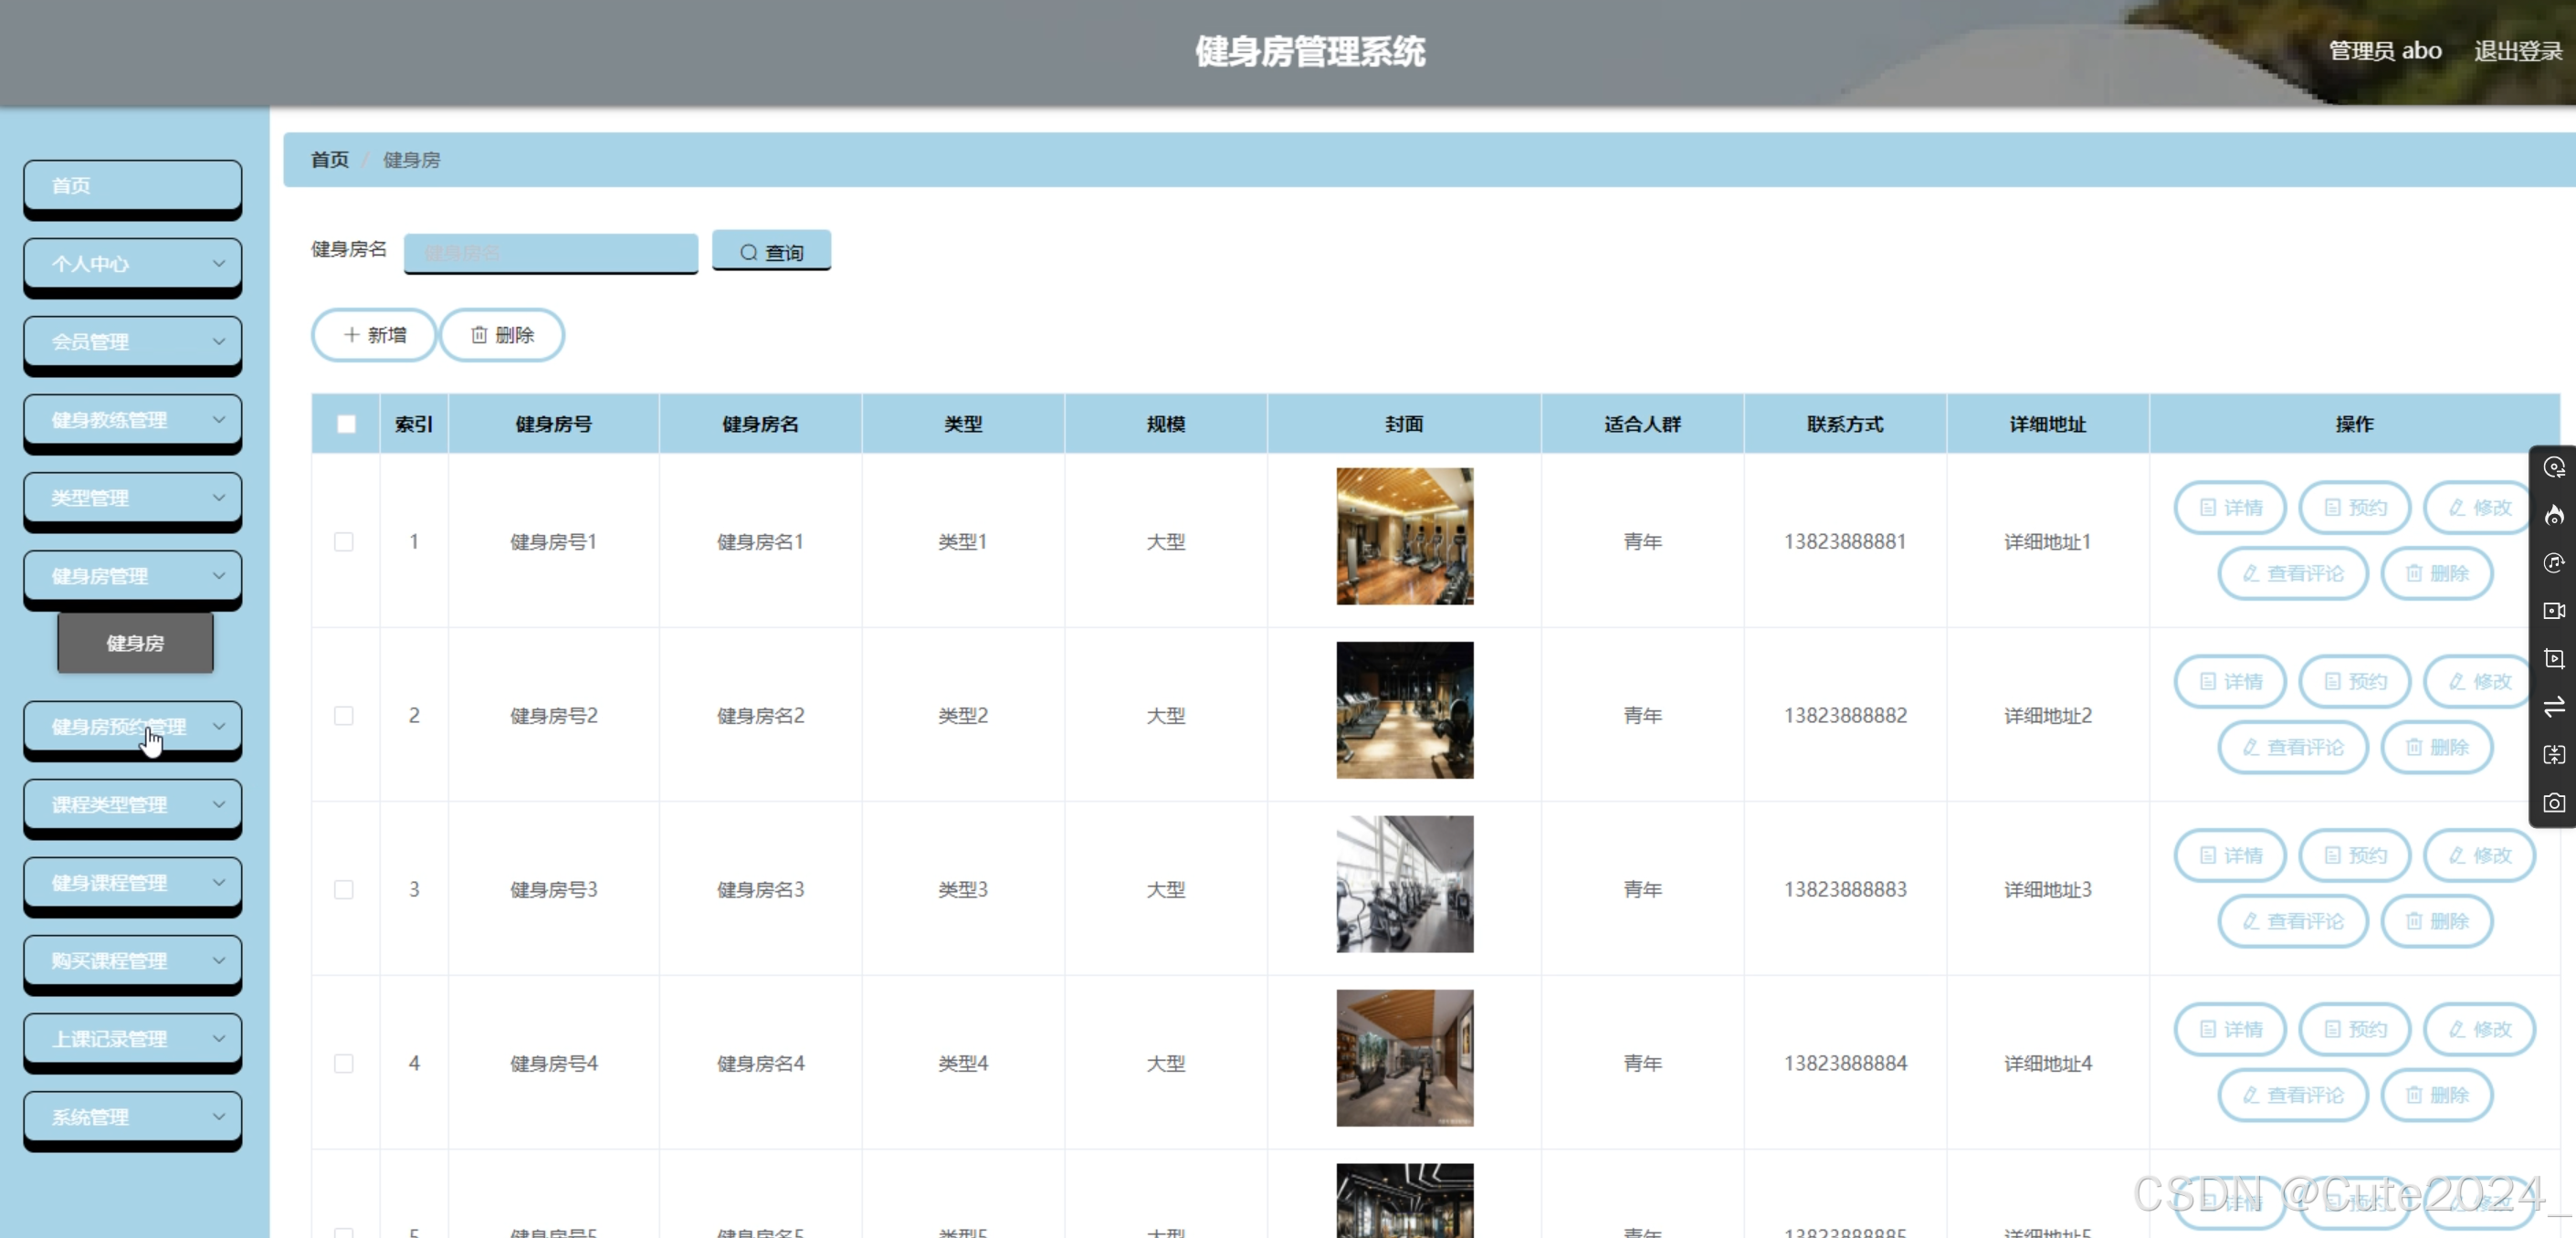This screenshot has width=2576, height=1238.
Task: Select 健身房 submenu item
Action: [x=135, y=643]
